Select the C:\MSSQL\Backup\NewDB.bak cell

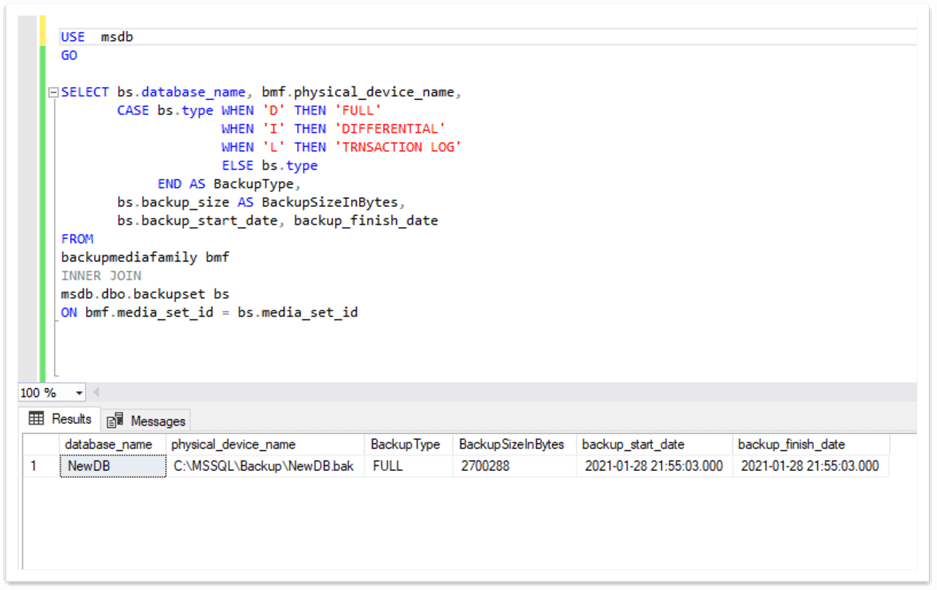click(263, 466)
